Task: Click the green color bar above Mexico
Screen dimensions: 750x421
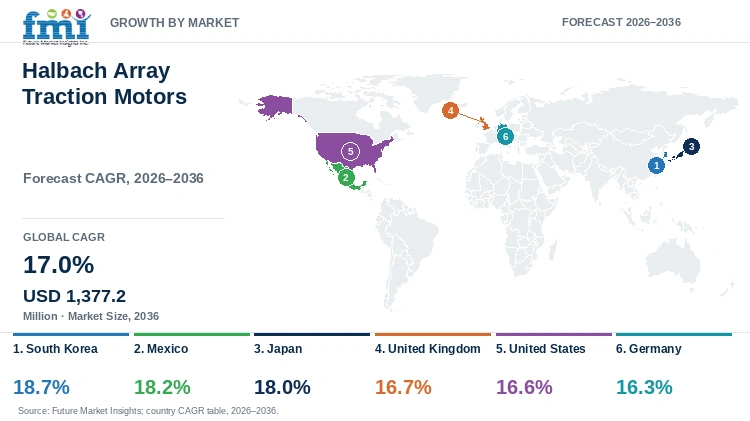Action: [192, 334]
